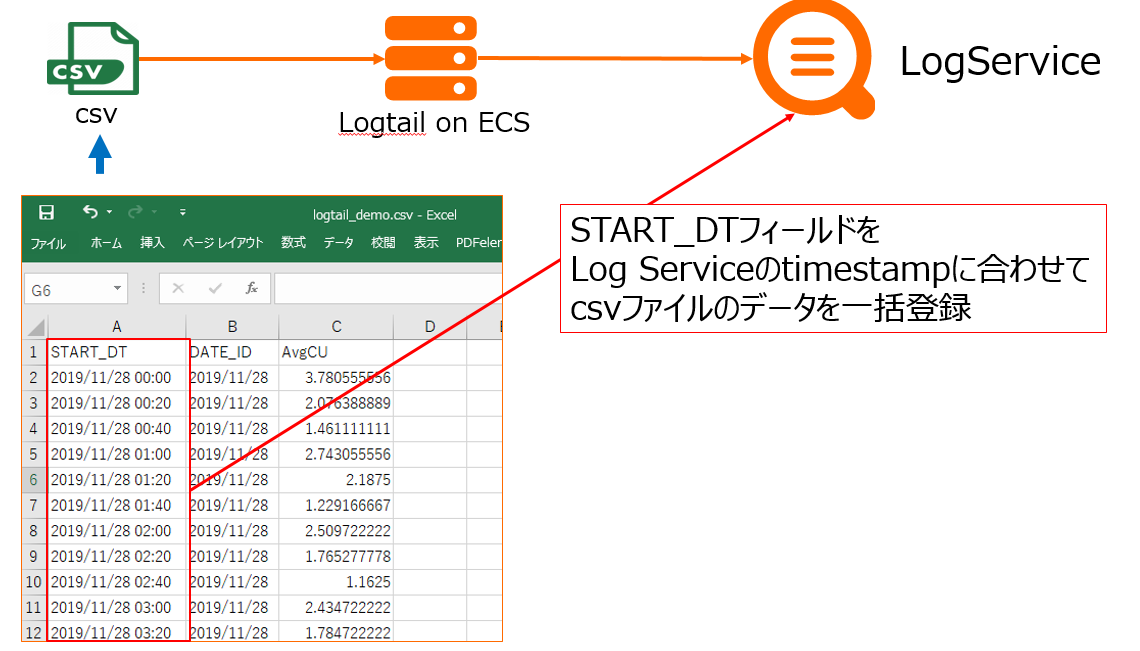Click the orange Logtail server icon
Screen dimensions: 1140x651
(x=430, y=58)
